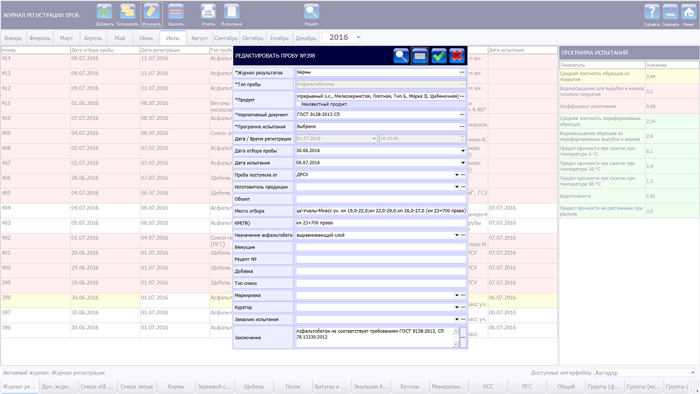Click the keyboard icon in the edit dialog header
This screenshot has width=700, height=394.
coord(420,56)
